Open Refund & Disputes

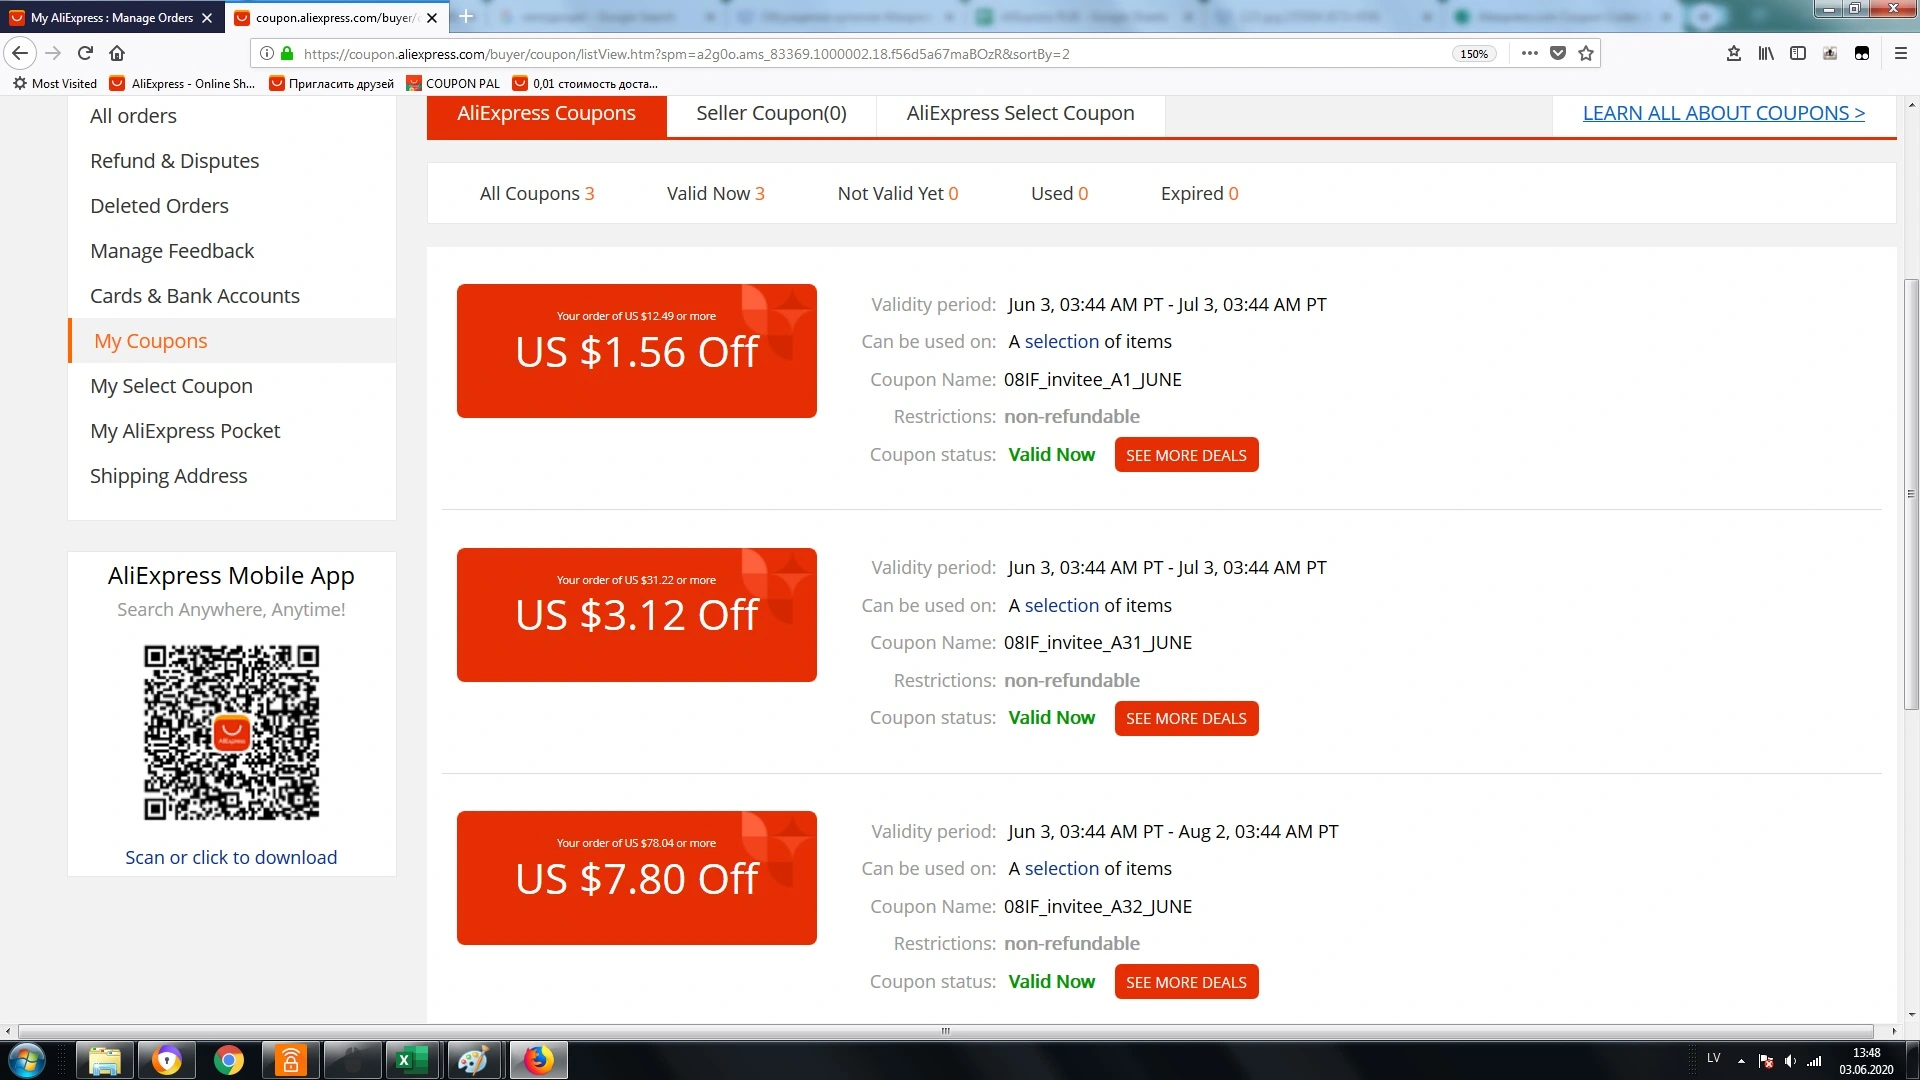174,161
